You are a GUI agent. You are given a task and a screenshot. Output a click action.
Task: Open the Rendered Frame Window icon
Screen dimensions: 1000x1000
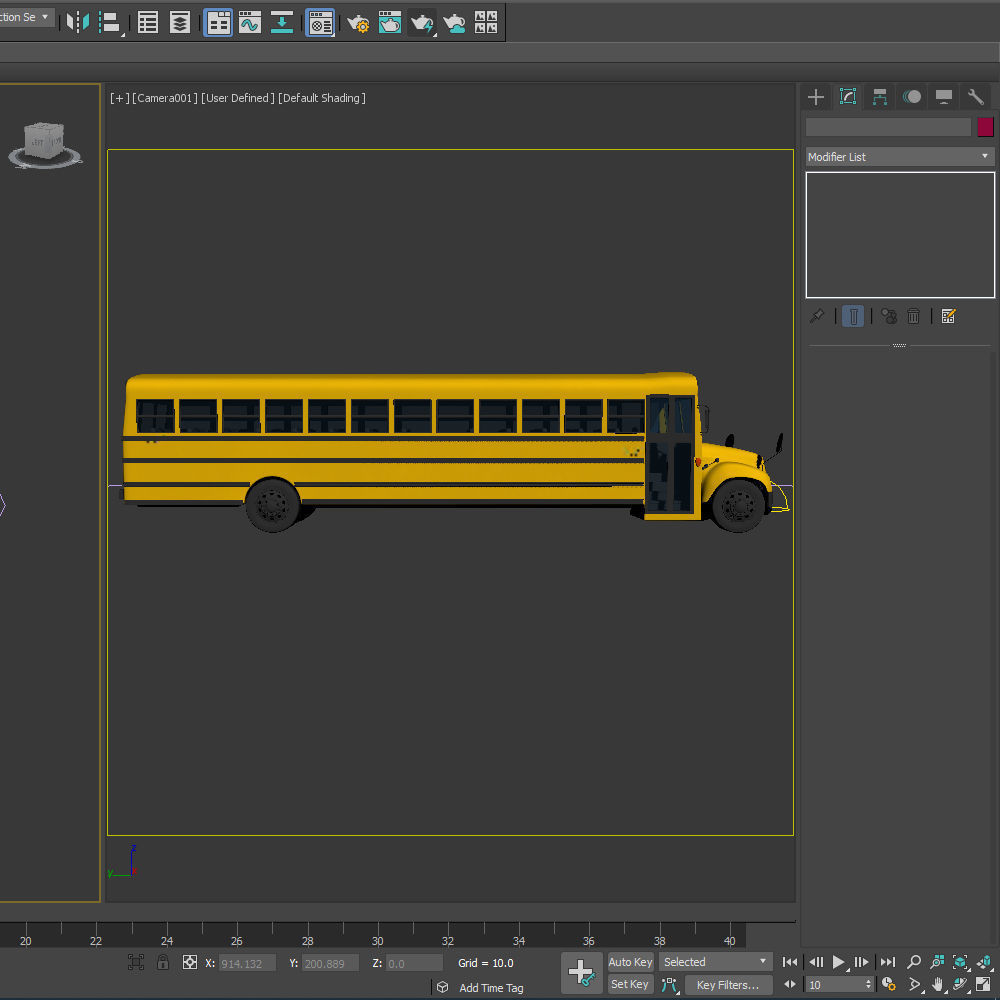point(390,22)
